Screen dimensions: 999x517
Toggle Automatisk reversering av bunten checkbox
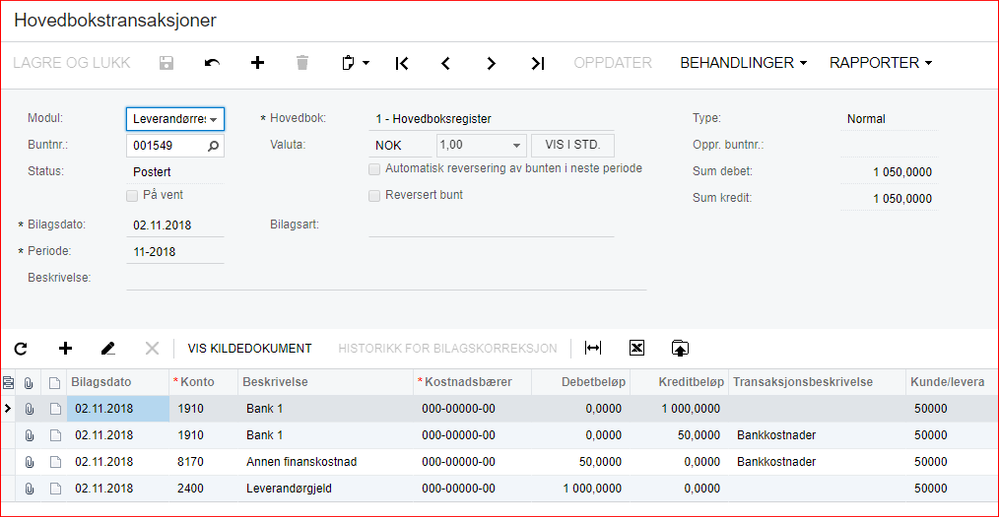point(374,169)
